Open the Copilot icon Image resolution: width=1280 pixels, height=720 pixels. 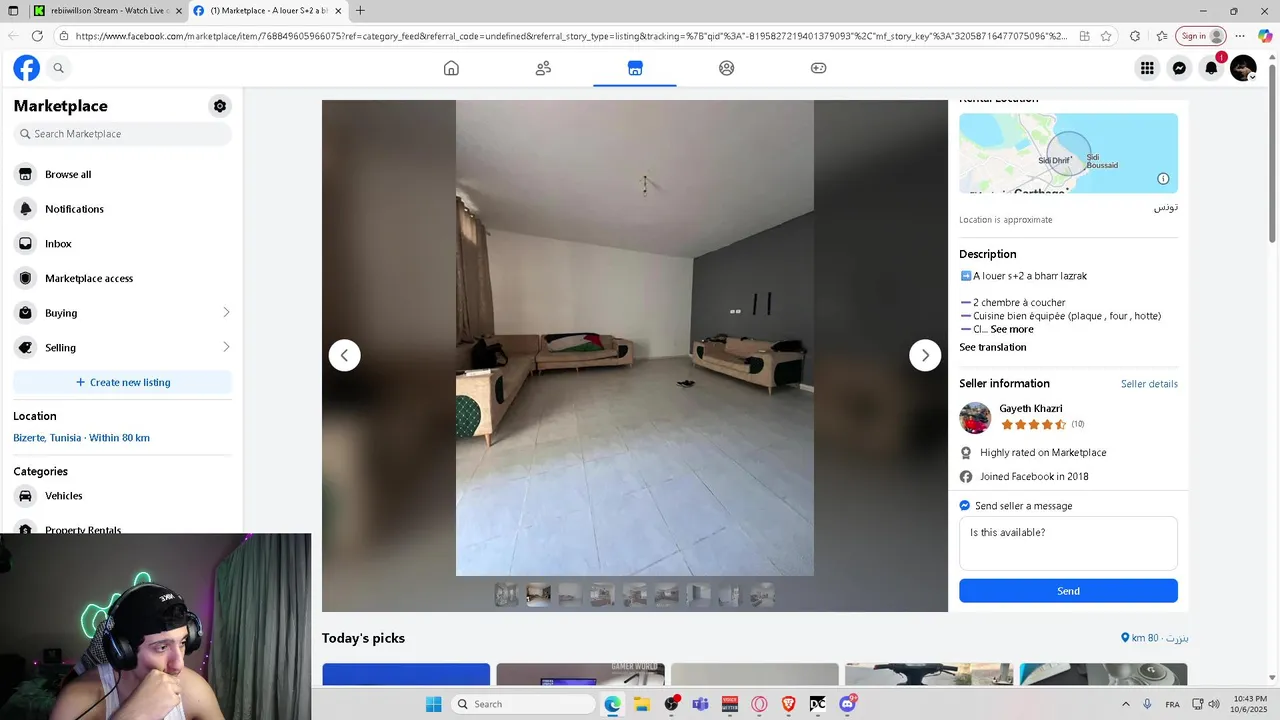1265,36
